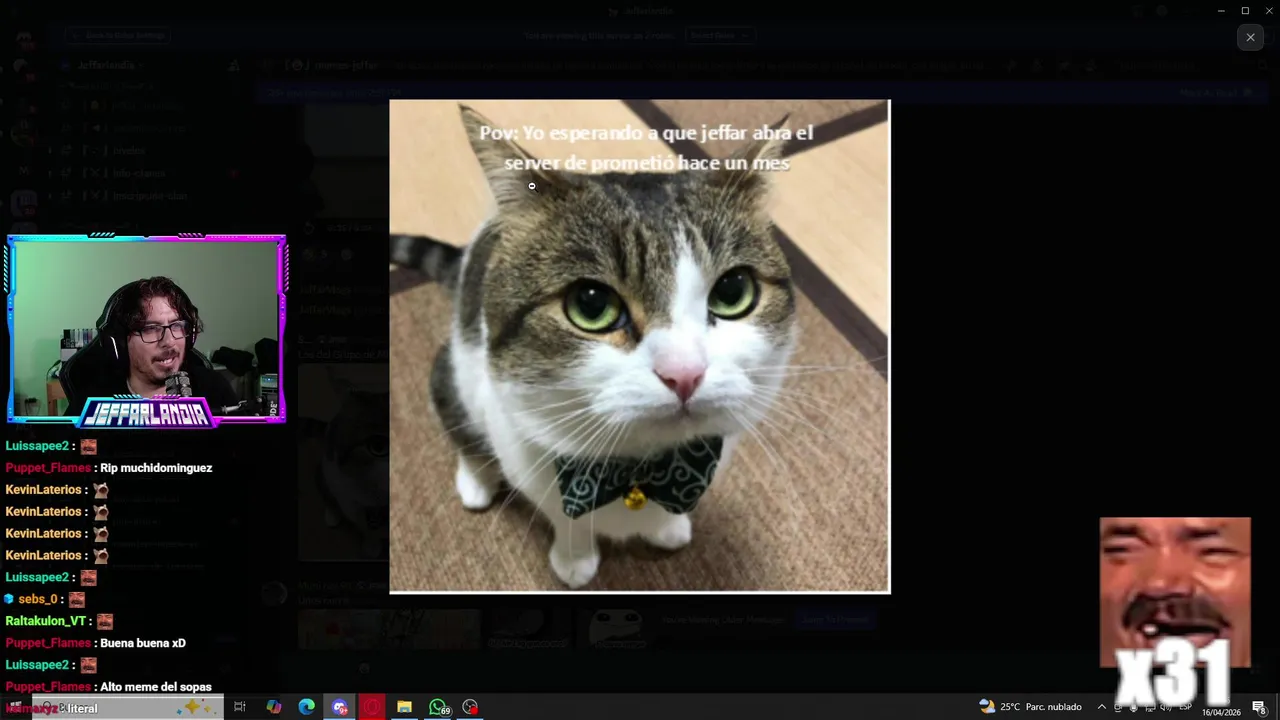Viewport: 1280px width, 720px height.
Task: Maximize the Discord window
Action: point(1245,10)
